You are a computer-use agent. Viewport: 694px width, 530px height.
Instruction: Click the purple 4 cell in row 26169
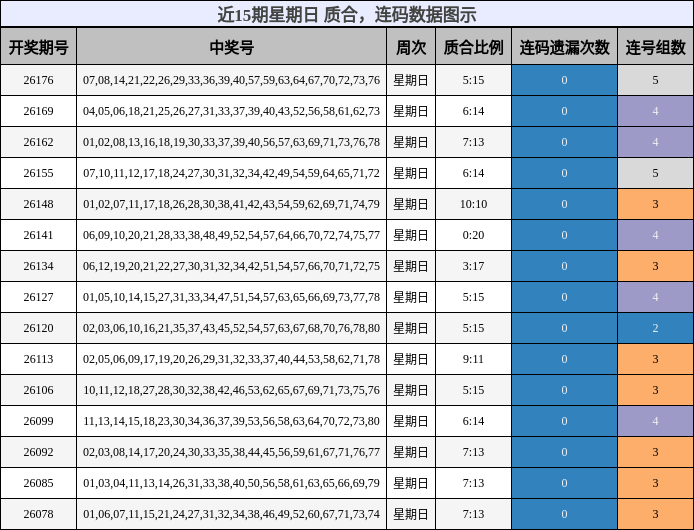655,111
